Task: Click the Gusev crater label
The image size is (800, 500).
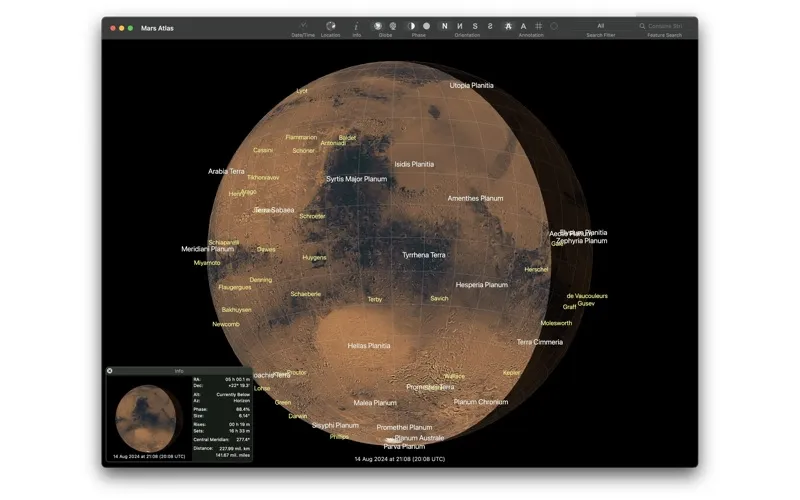Action: click(x=586, y=304)
